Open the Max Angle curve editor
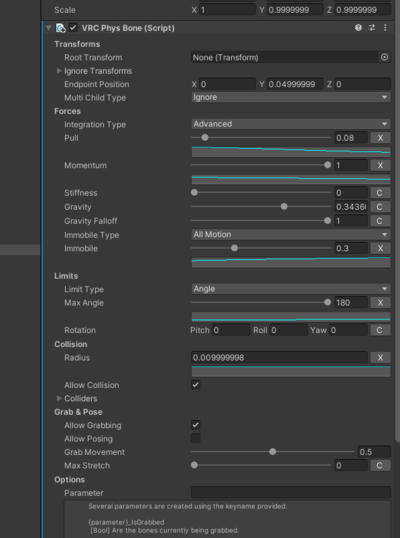Viewport: 400px width, 538px height. tap(291, 316)
